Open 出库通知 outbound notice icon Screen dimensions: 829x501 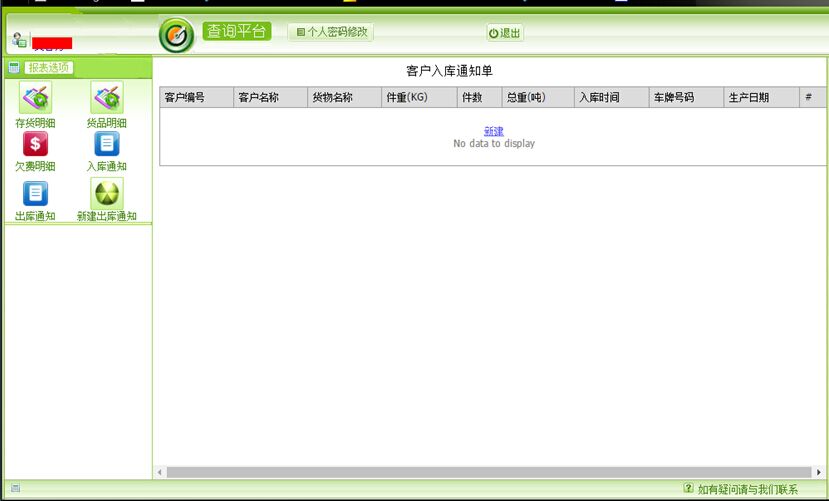coord(35,194)
